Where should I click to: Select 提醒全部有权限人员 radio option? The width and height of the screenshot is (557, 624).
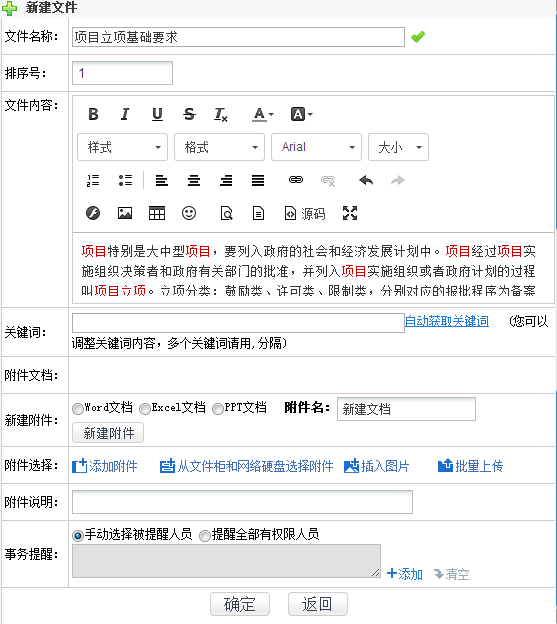pos(204,536)
